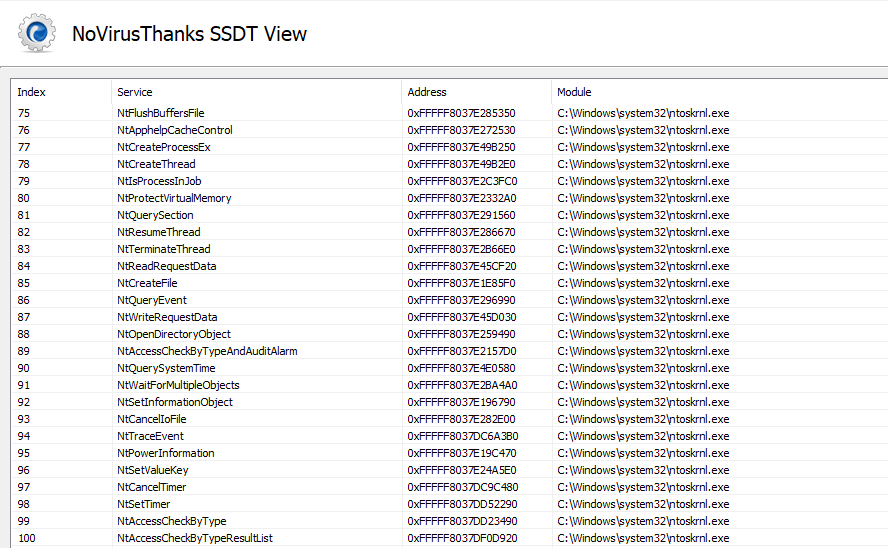888x548 pixels.
Task: Select the NtCreateFile service row
Action: click(x=147, y=283)
